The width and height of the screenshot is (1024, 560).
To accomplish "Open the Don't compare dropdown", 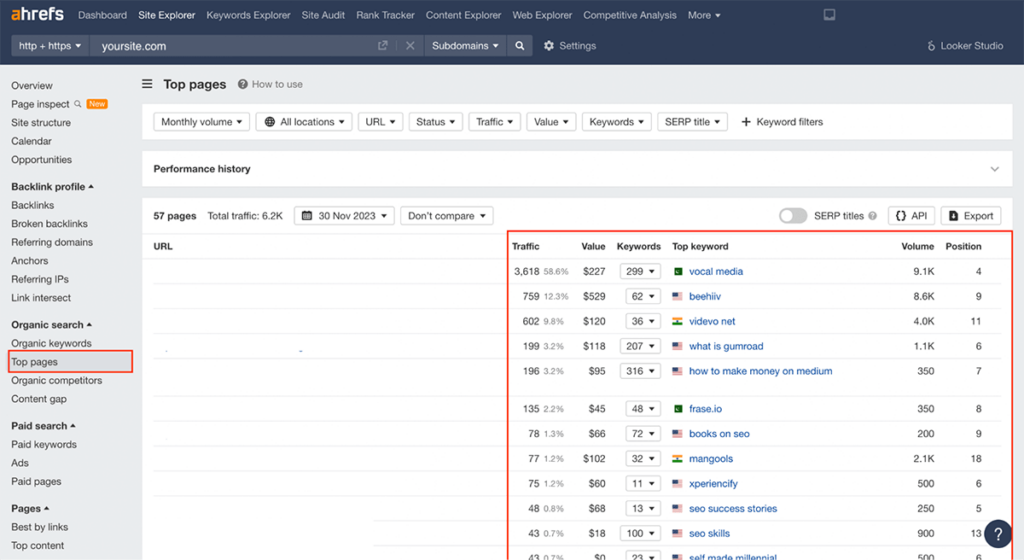I will point(447,216).
